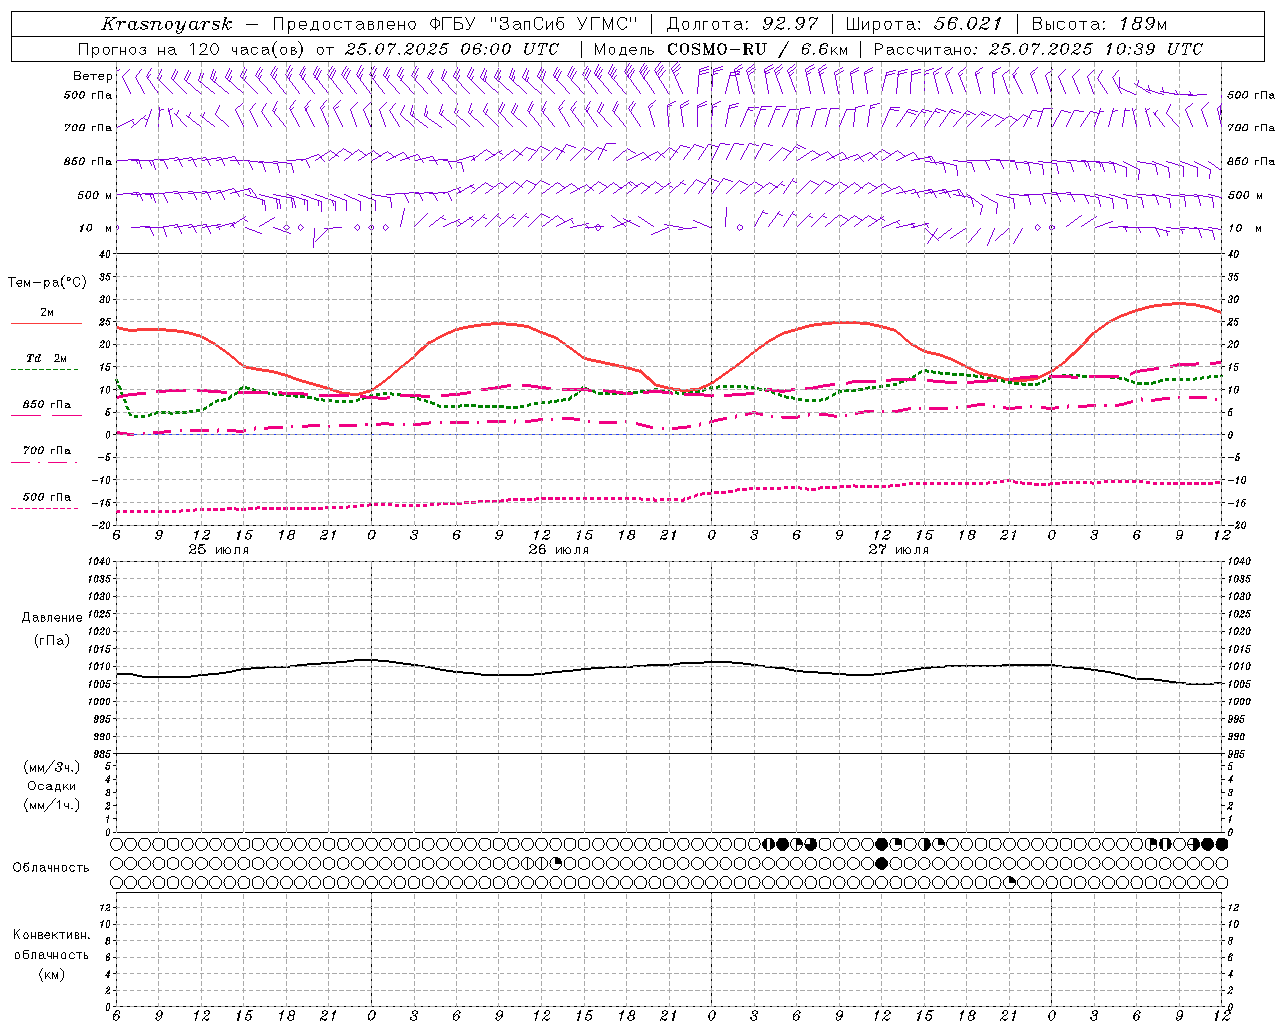Select the text Предоставлено ФГБУ "ЗапСиб УГМС"
This screenshot has height=1024, width=1280.
pyautogui.click(x=454, y=24)
